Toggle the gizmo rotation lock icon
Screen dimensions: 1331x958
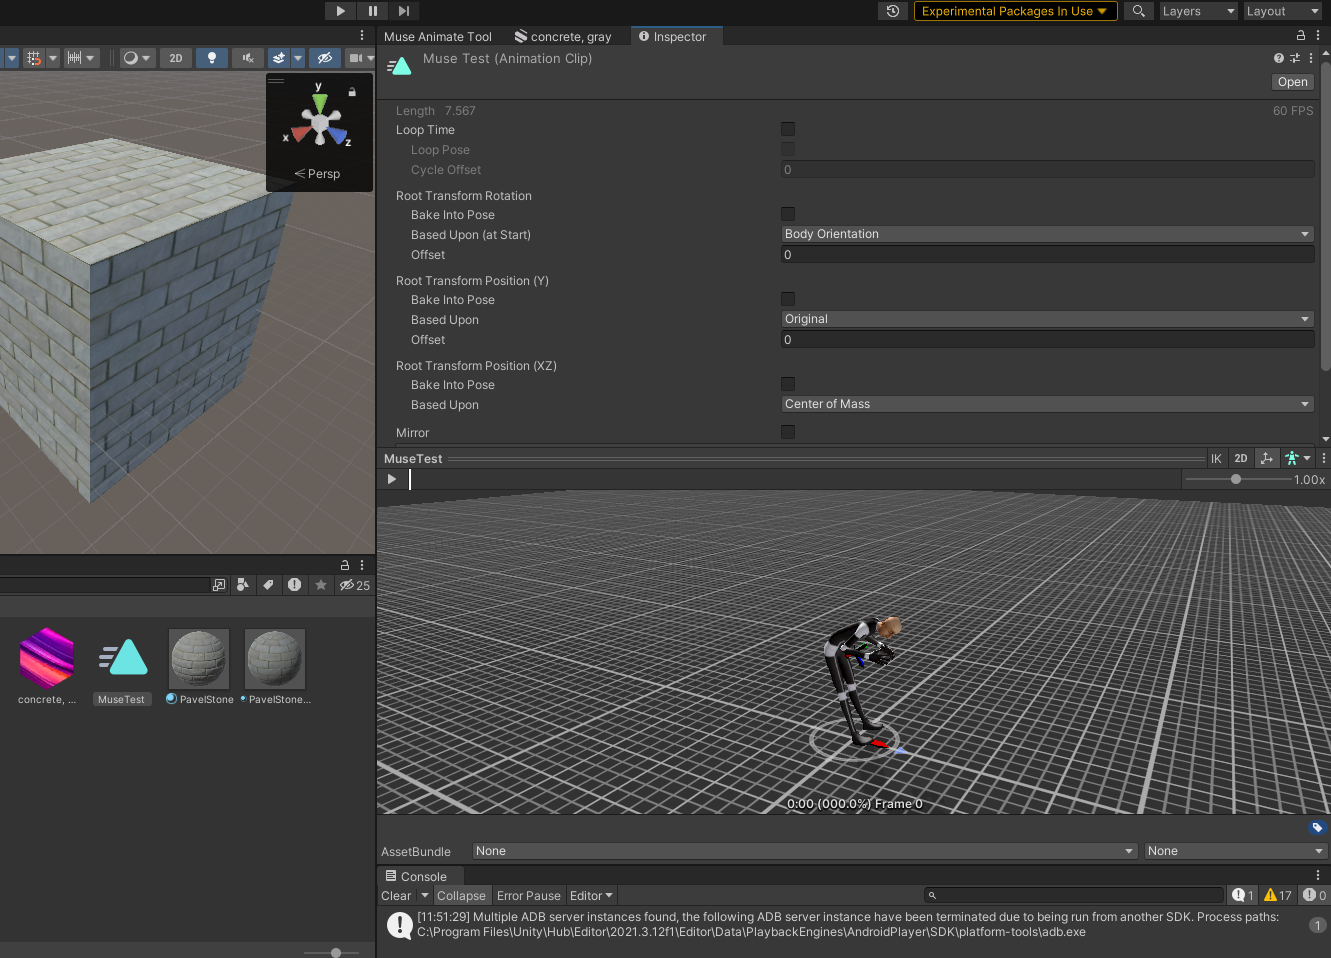point(352,92)
